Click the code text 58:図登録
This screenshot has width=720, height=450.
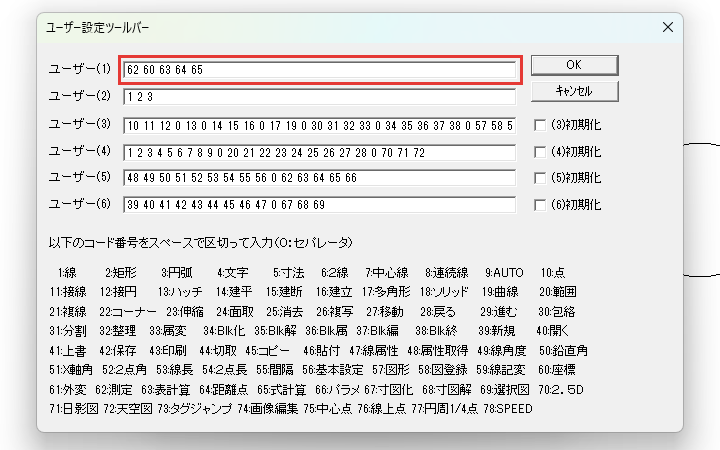click(443, 370)
